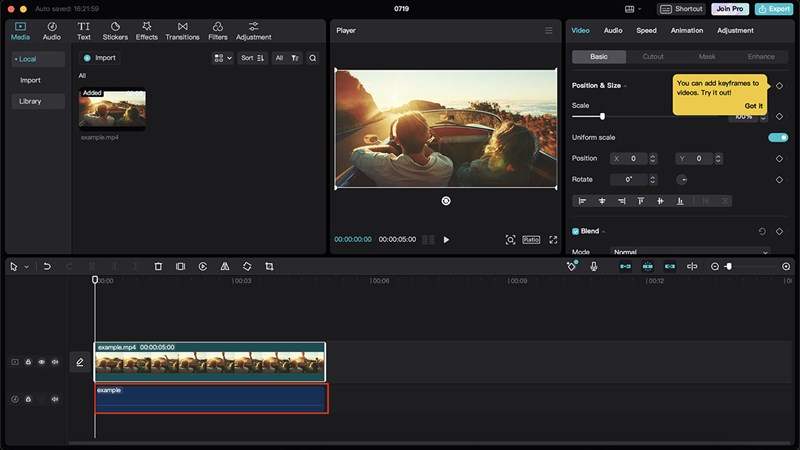The height and width of the screenshot is (450, 800).
Task: Open the Stickers panel
Action: click(x=115, y=31)
